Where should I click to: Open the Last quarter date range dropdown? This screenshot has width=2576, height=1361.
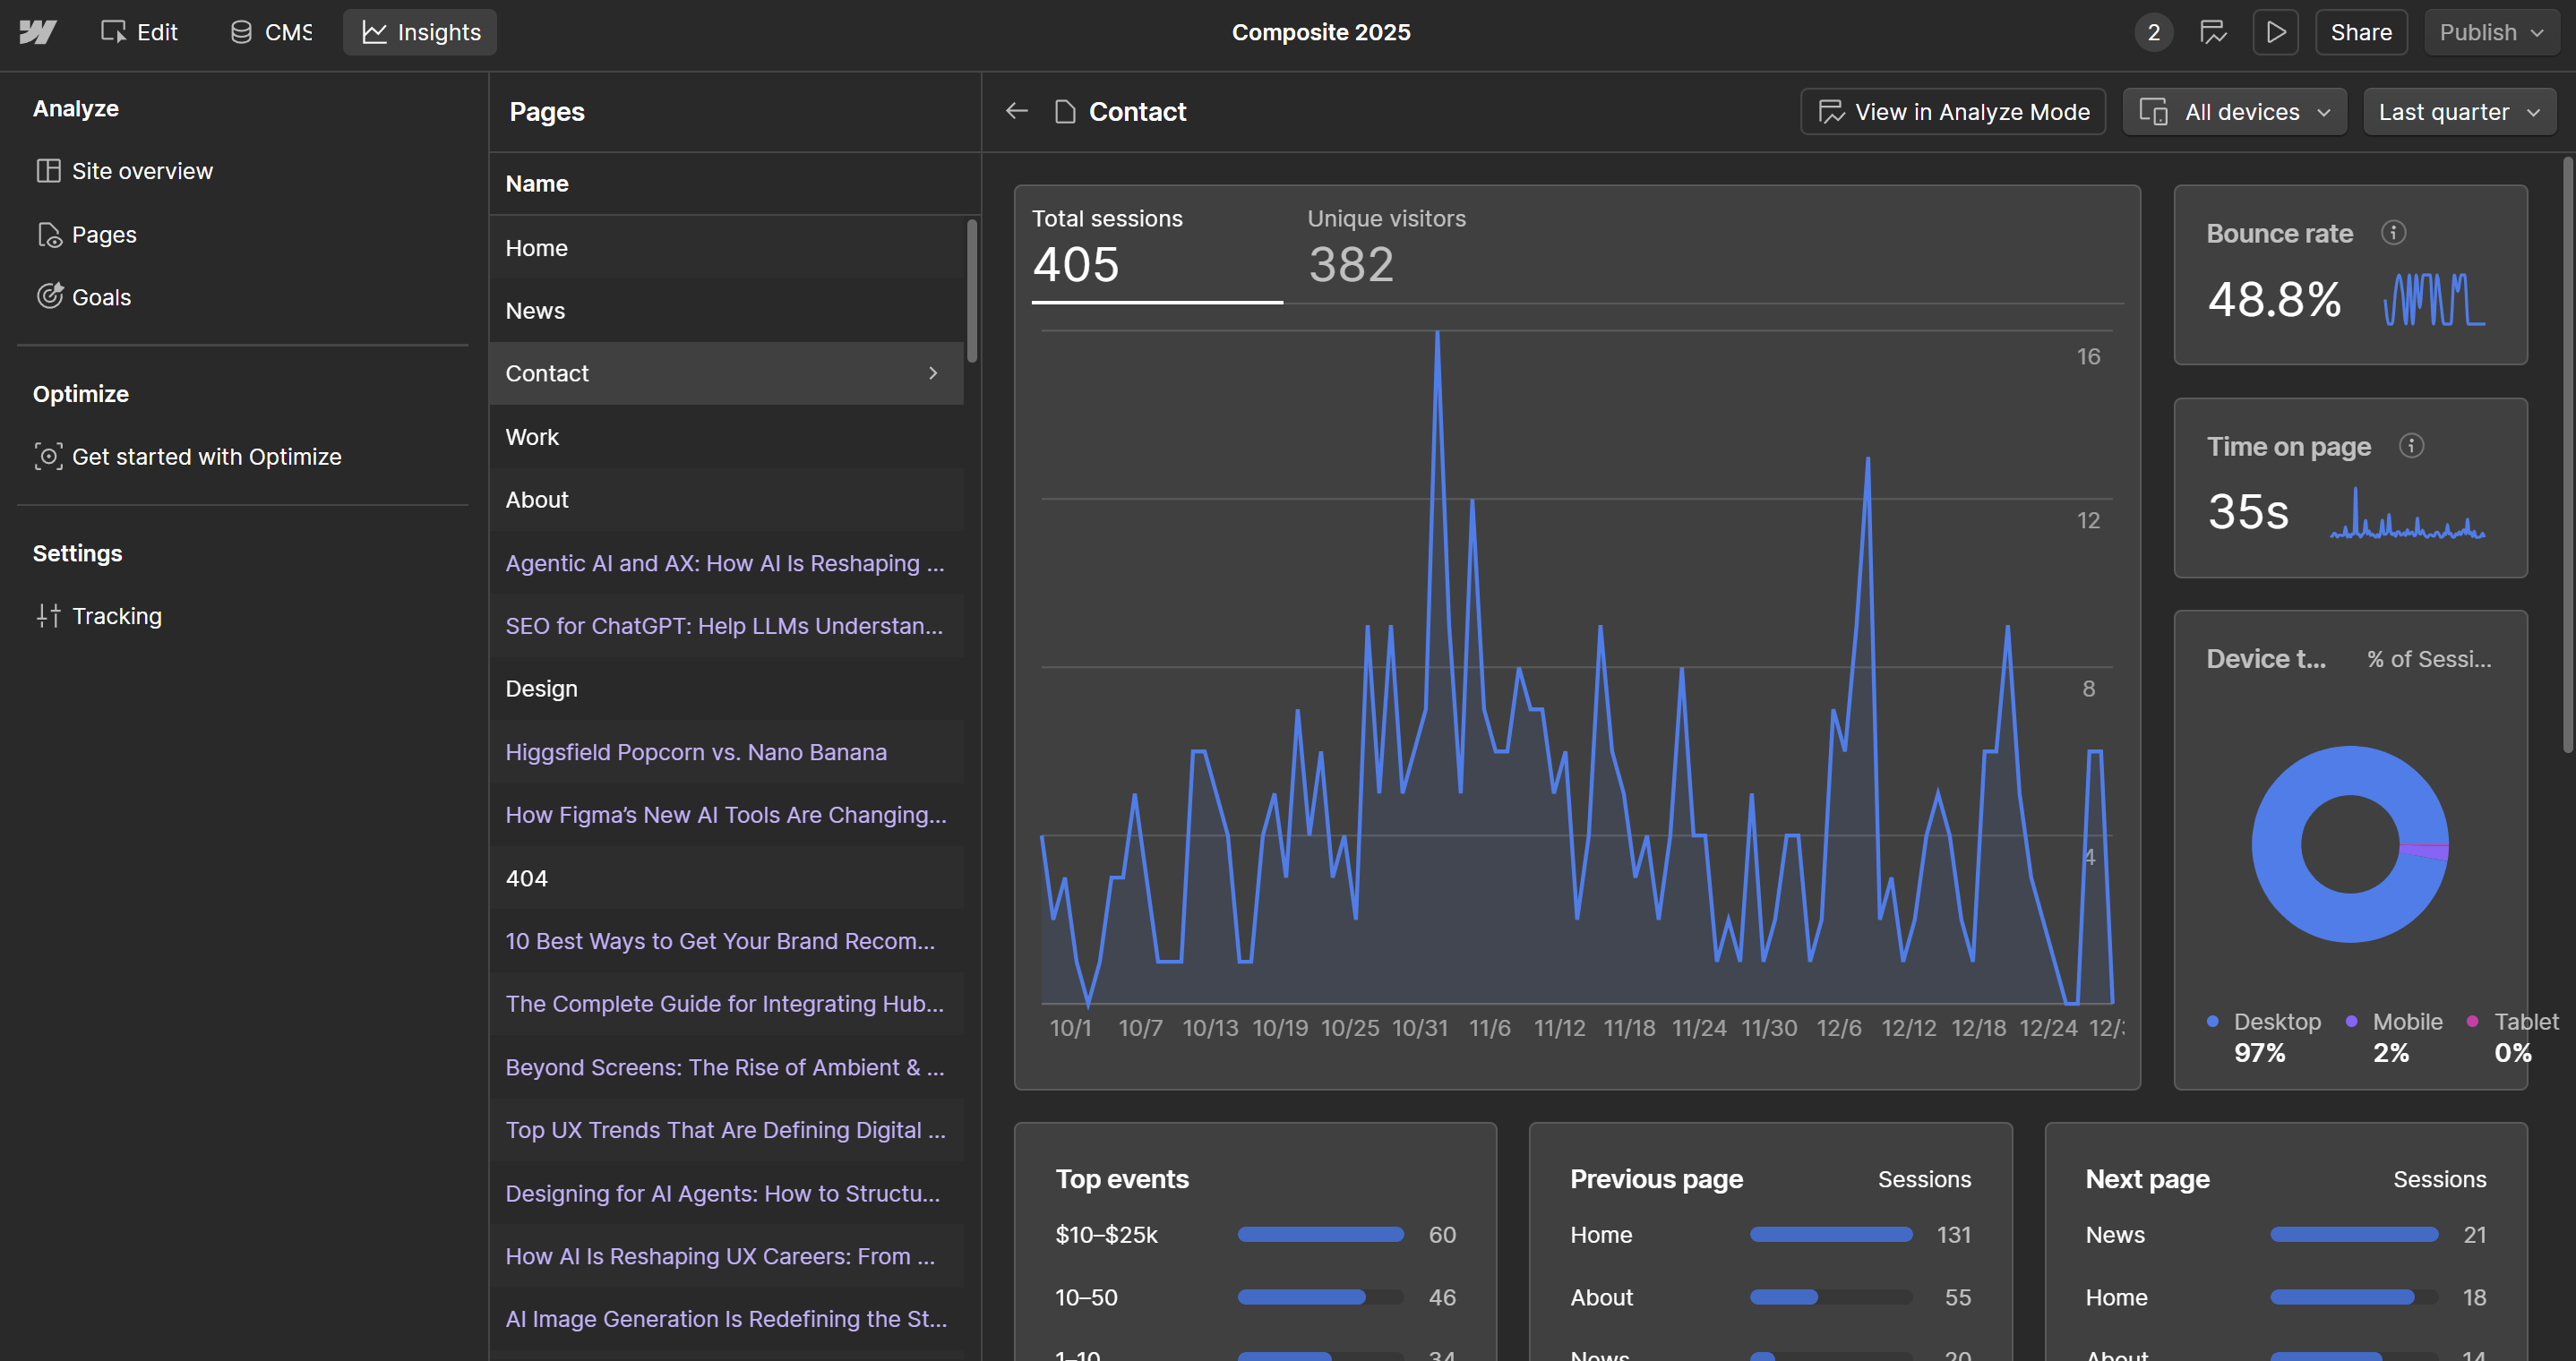point(2458,111)
